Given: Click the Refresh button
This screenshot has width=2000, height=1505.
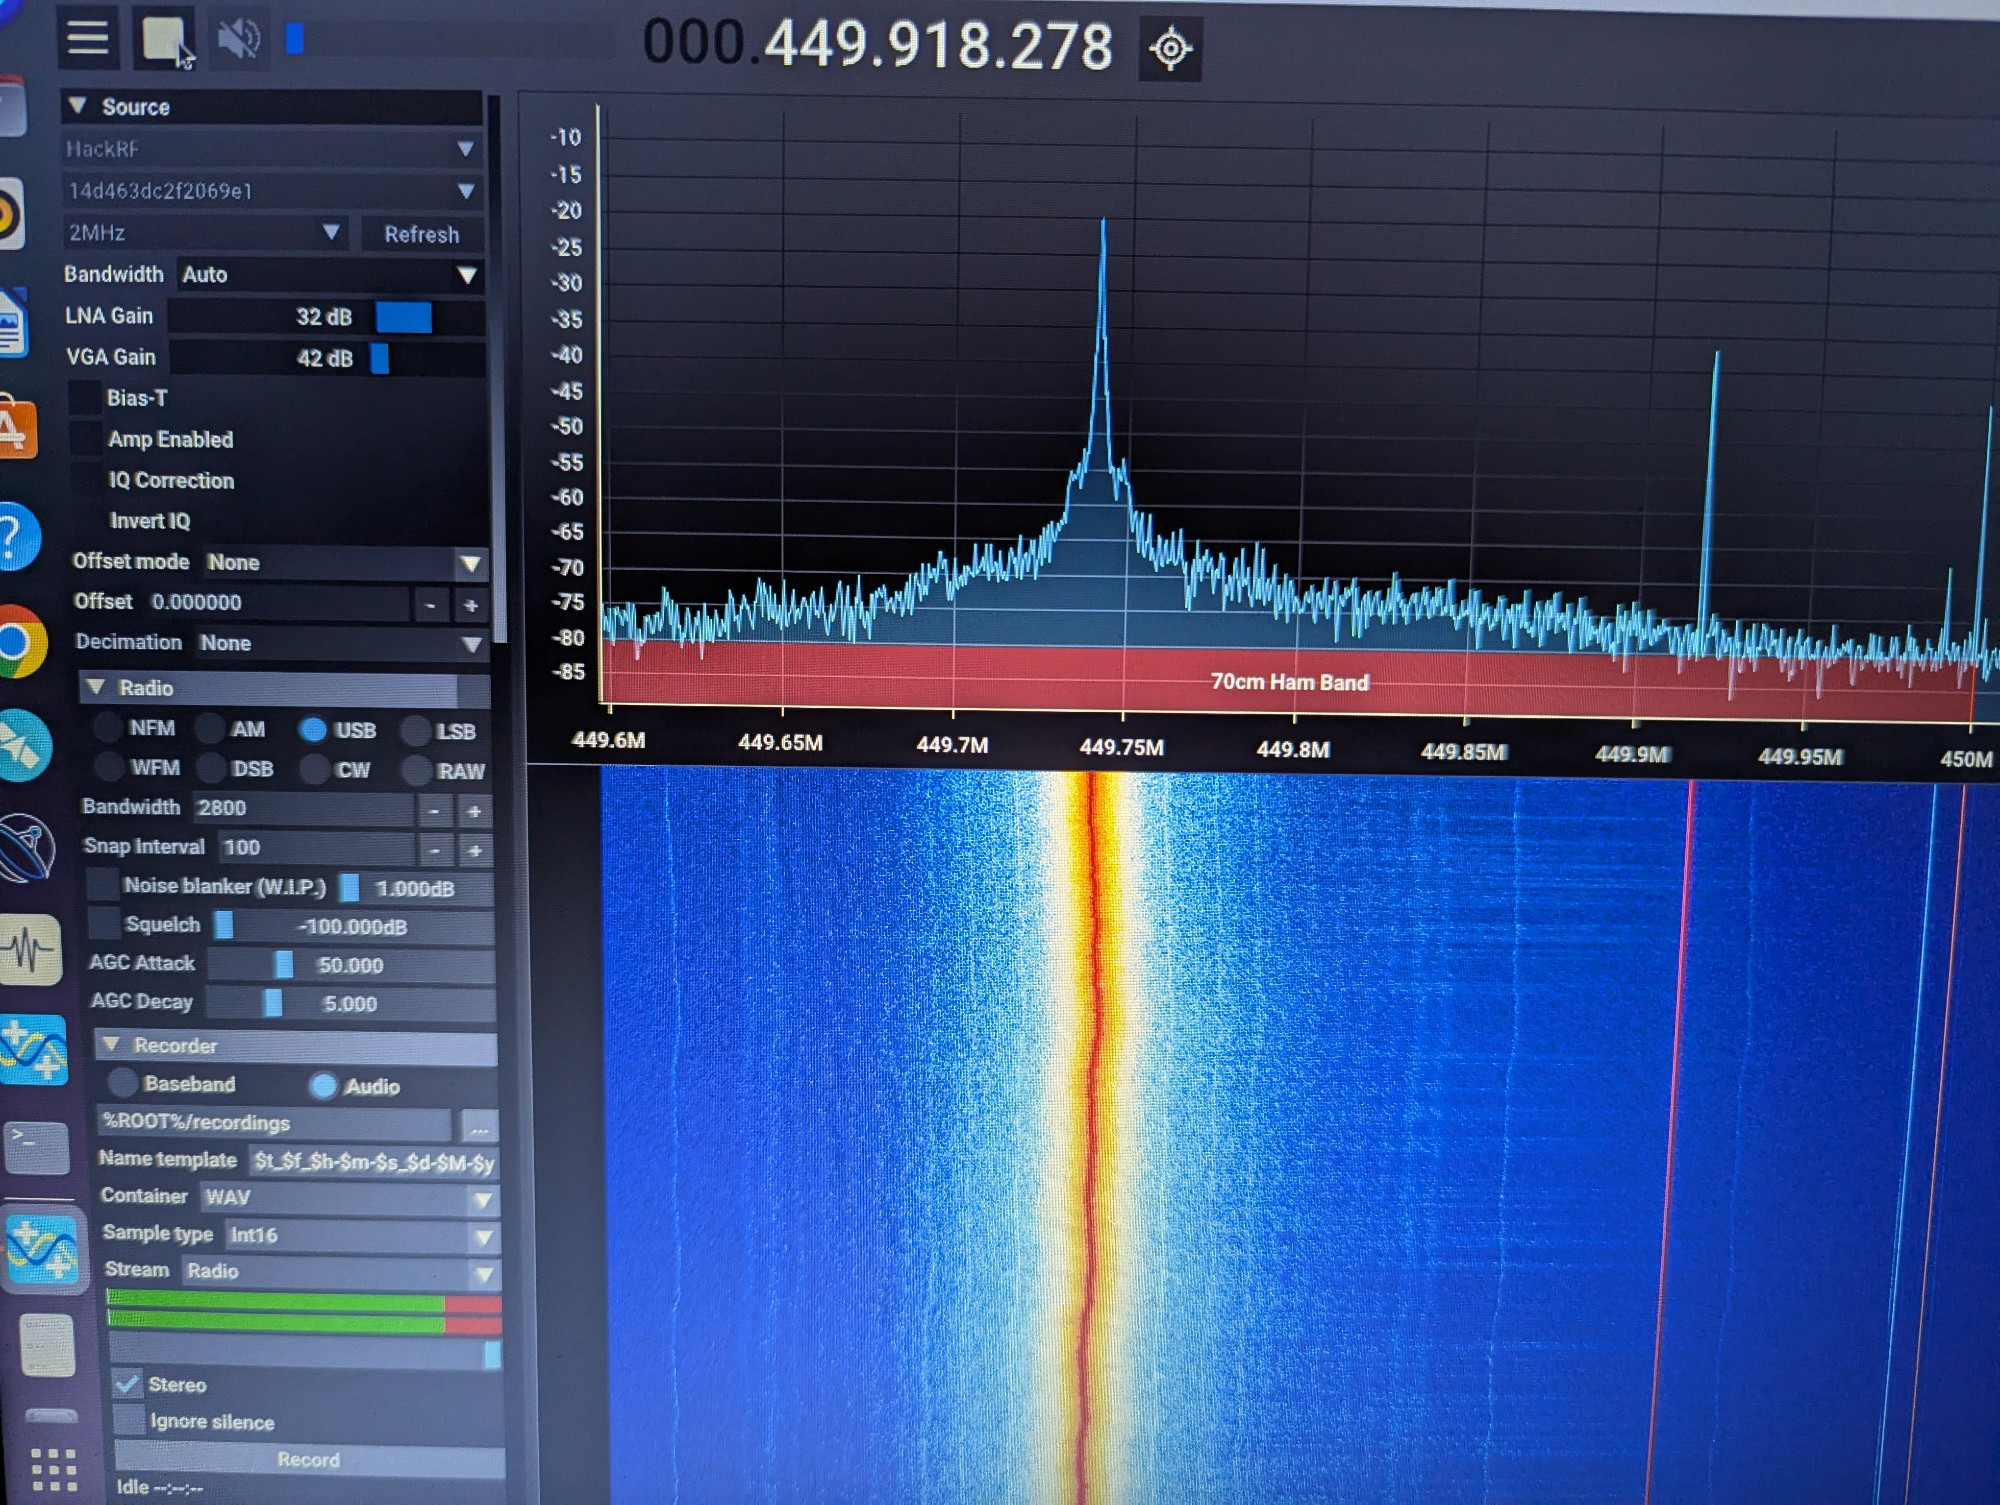Looking at the screenshot, I should [x=421, y=234].
